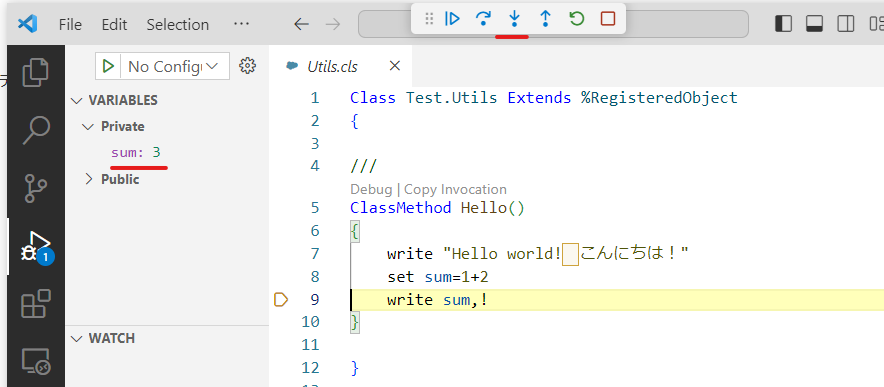
Task: Go back with the left arrow
Action: [302, 24]
